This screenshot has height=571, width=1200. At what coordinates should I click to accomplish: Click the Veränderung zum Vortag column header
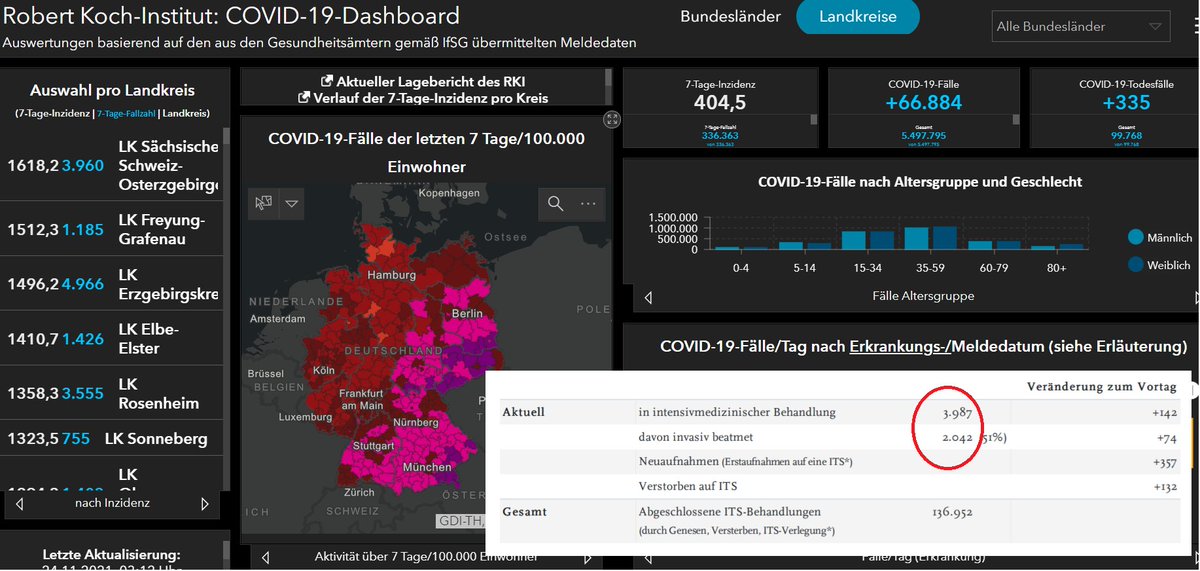[x=1102, y=387]
